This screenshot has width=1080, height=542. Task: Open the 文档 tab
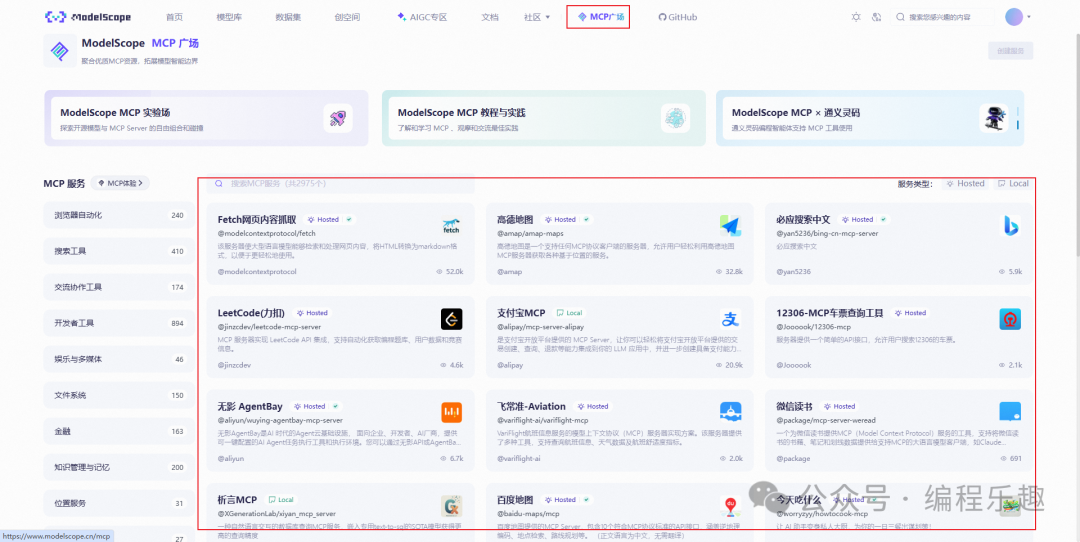pyautogui.click(x=490, y=17)
